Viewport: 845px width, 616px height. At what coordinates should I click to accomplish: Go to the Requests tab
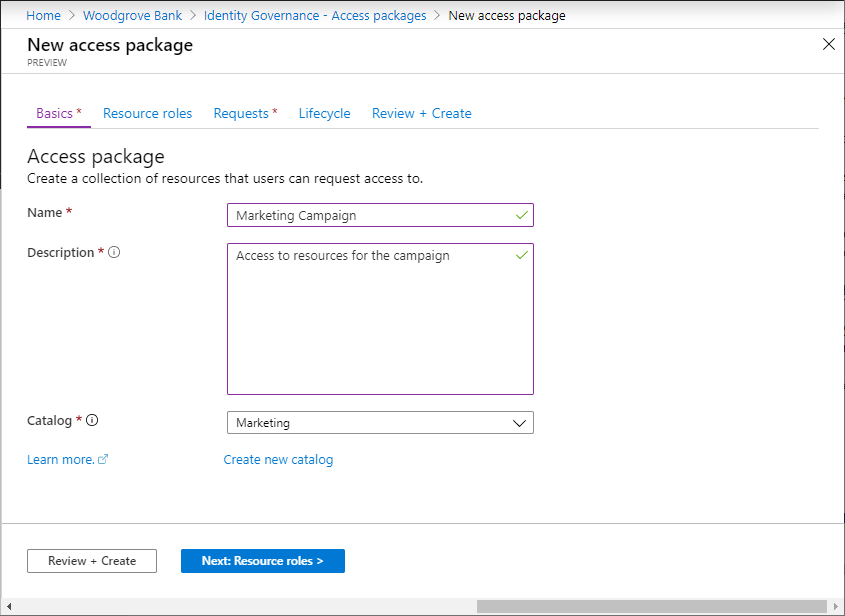point(244,114)
